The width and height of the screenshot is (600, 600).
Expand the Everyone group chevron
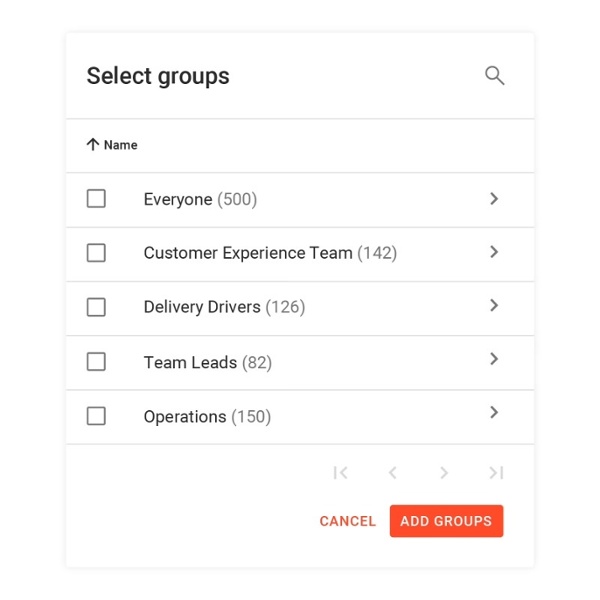[494, 199]
